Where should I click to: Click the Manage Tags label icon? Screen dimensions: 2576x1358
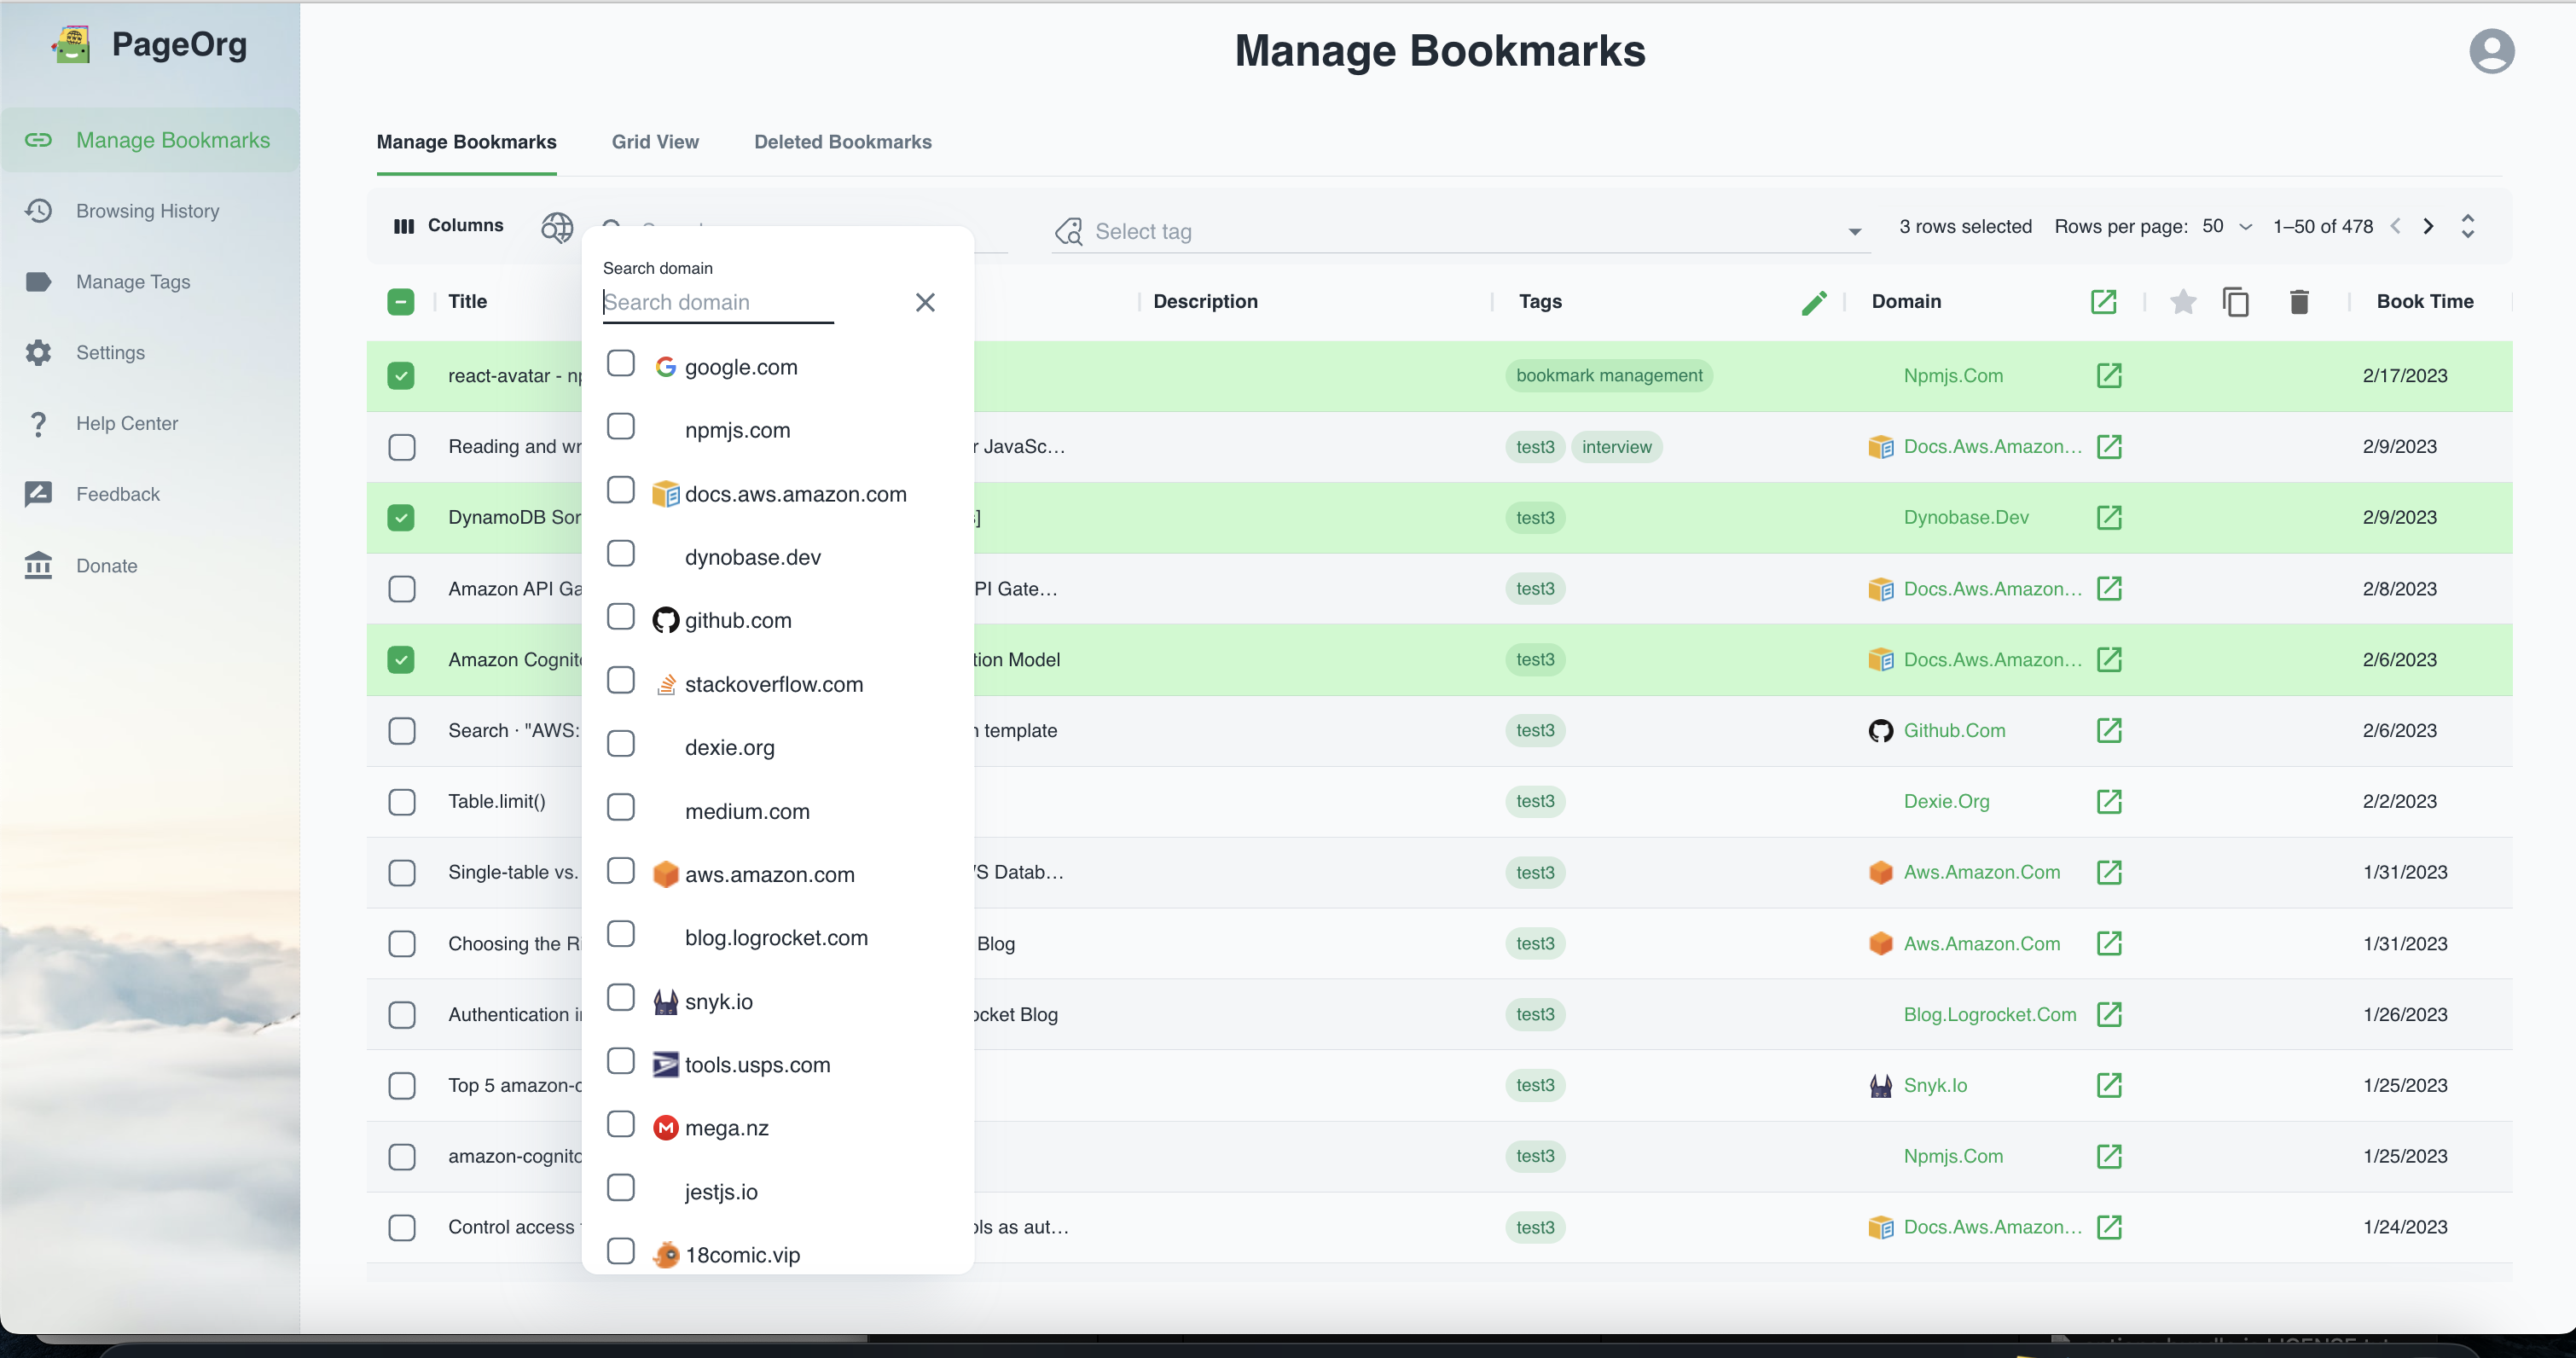[38, 282]
